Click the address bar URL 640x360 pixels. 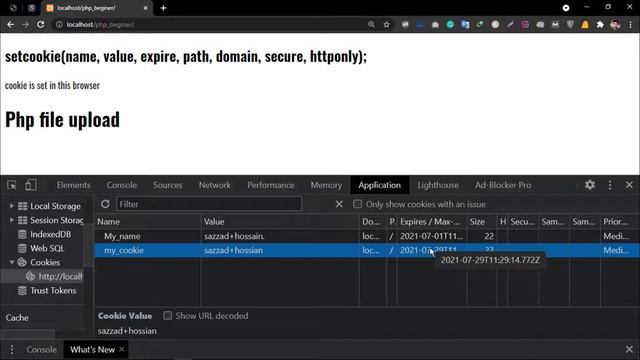(x=100, y=24)
